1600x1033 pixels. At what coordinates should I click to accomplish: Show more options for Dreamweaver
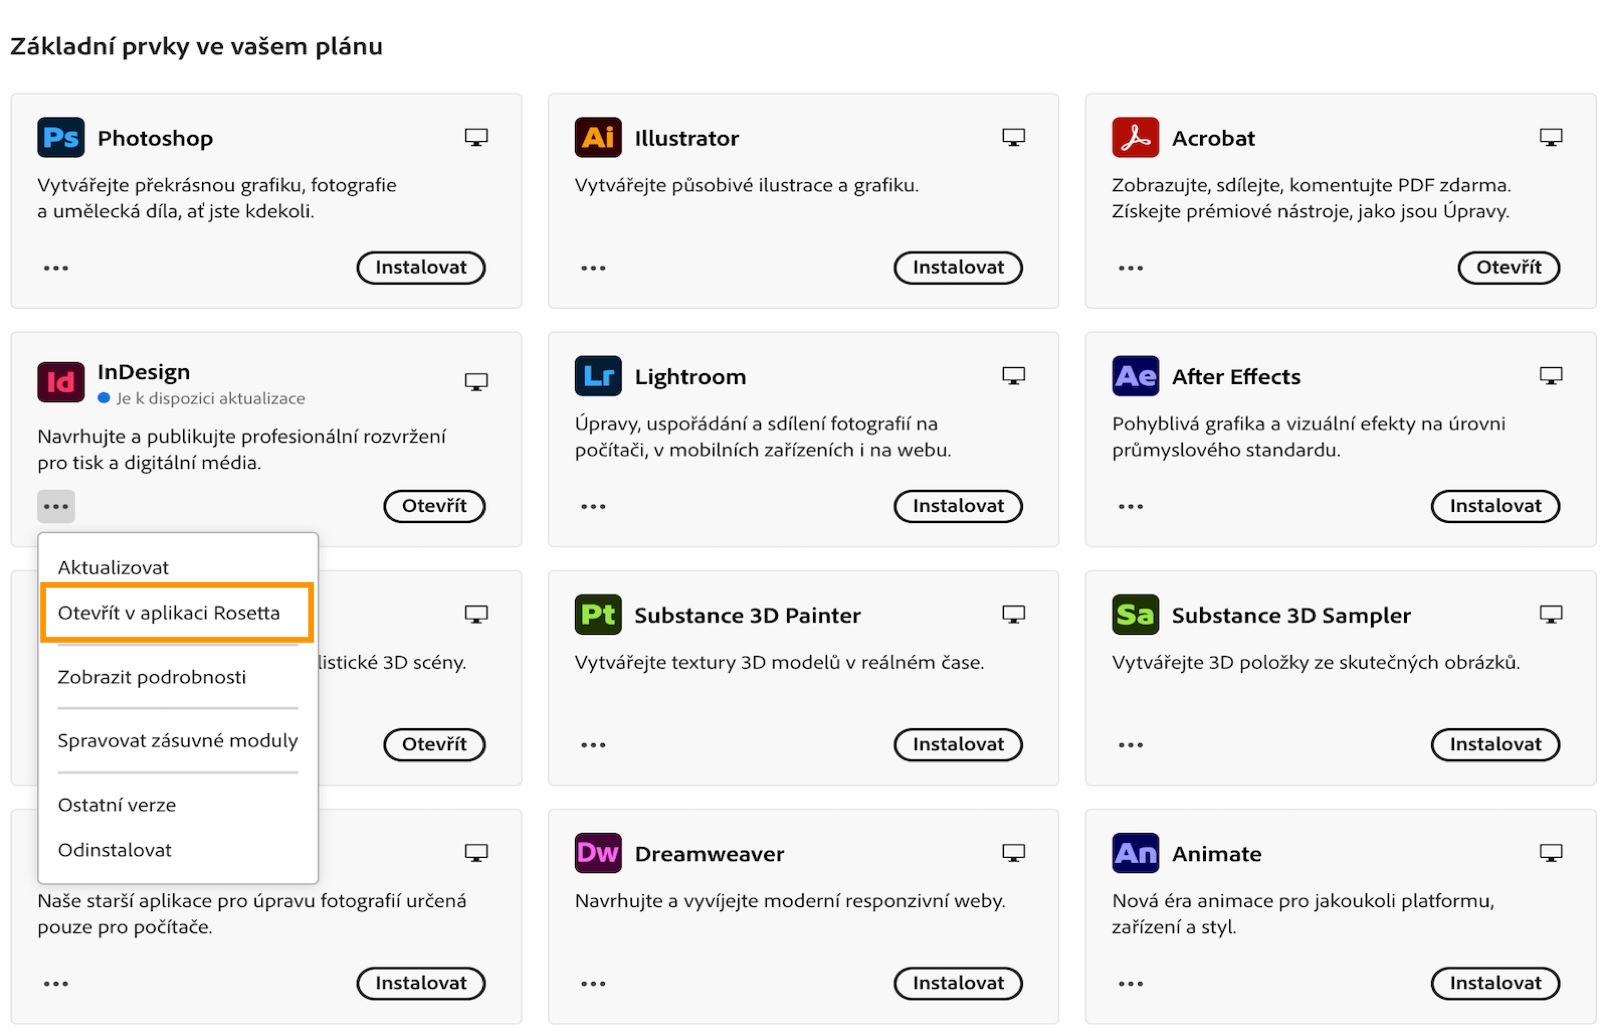coord(593,984)
